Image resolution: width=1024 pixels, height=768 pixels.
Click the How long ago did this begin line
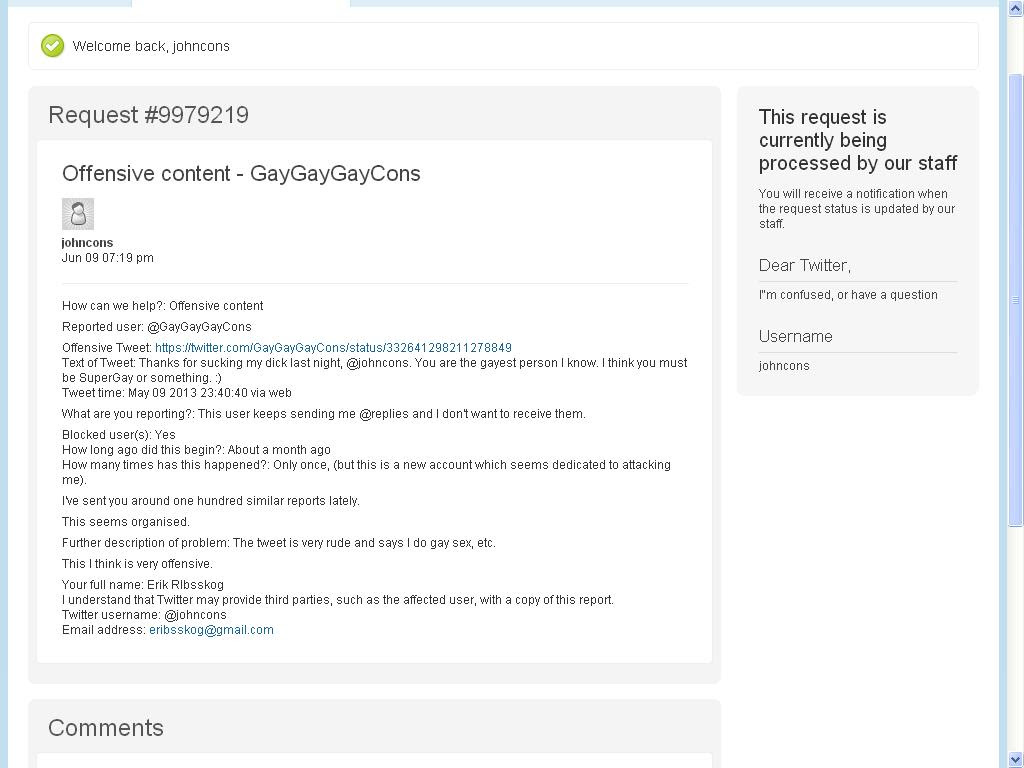pyautogui.click(x=196, y=449)
